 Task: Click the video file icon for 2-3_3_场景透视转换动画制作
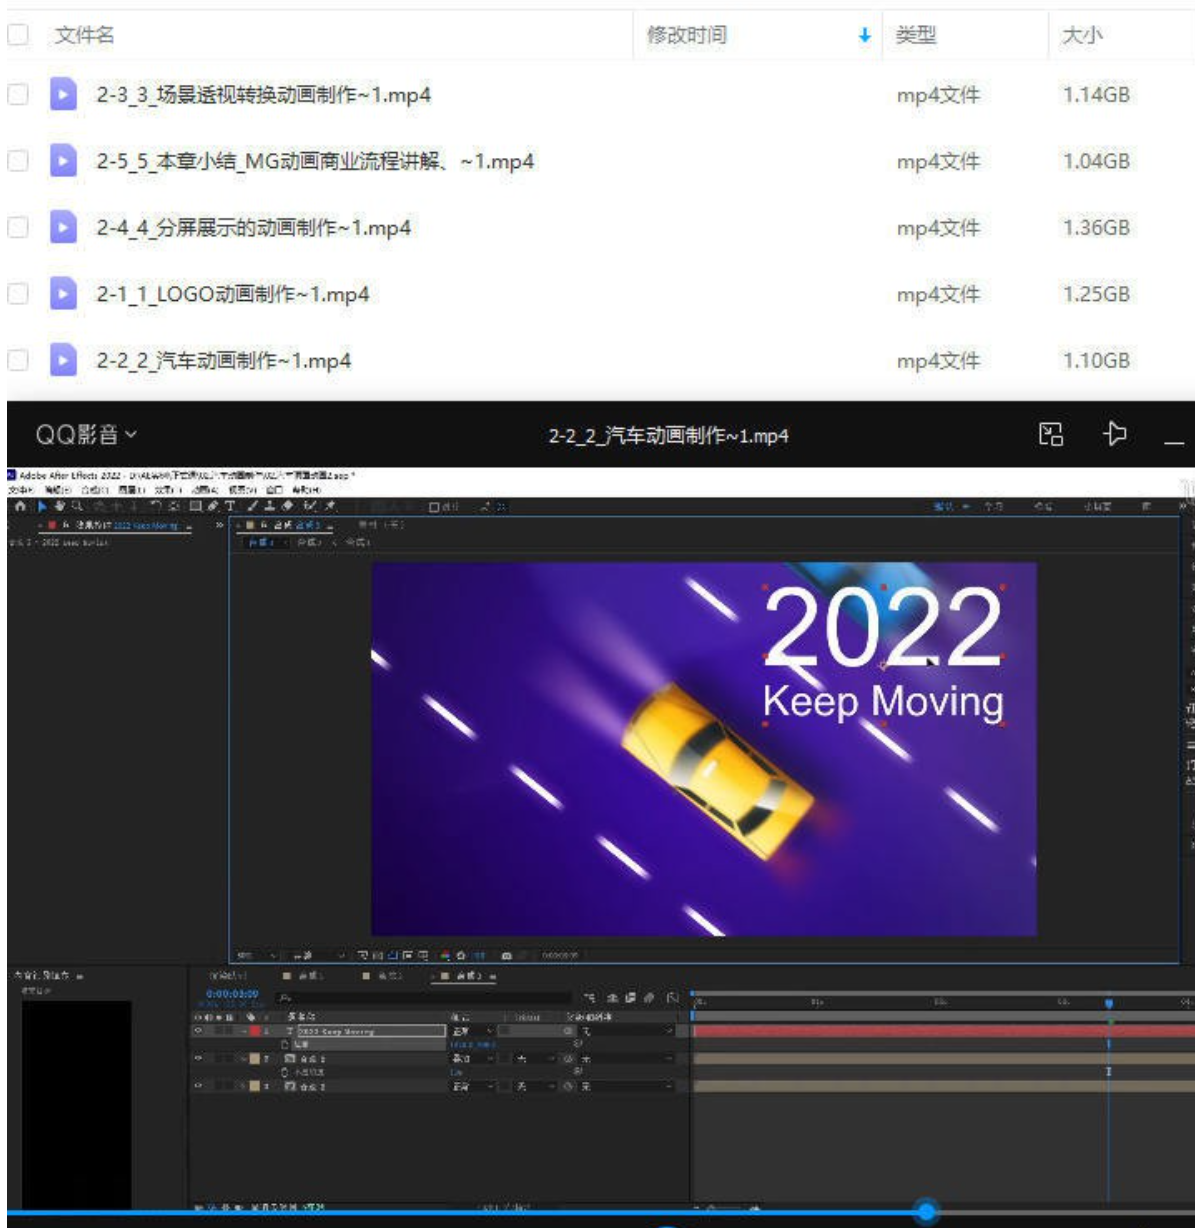point(63,95)
